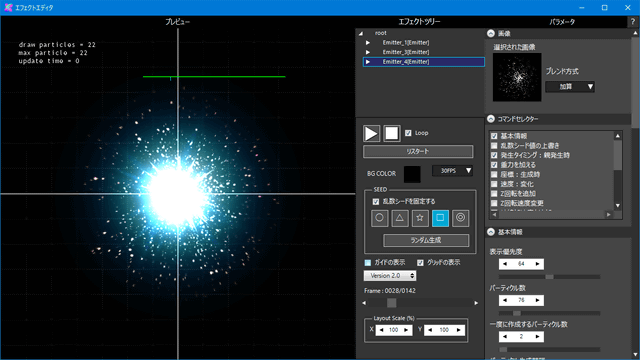The image size is (640, 360).
Task: Check Z回転を追加 command
Action: pyautogui.click(x=494, y=193)
